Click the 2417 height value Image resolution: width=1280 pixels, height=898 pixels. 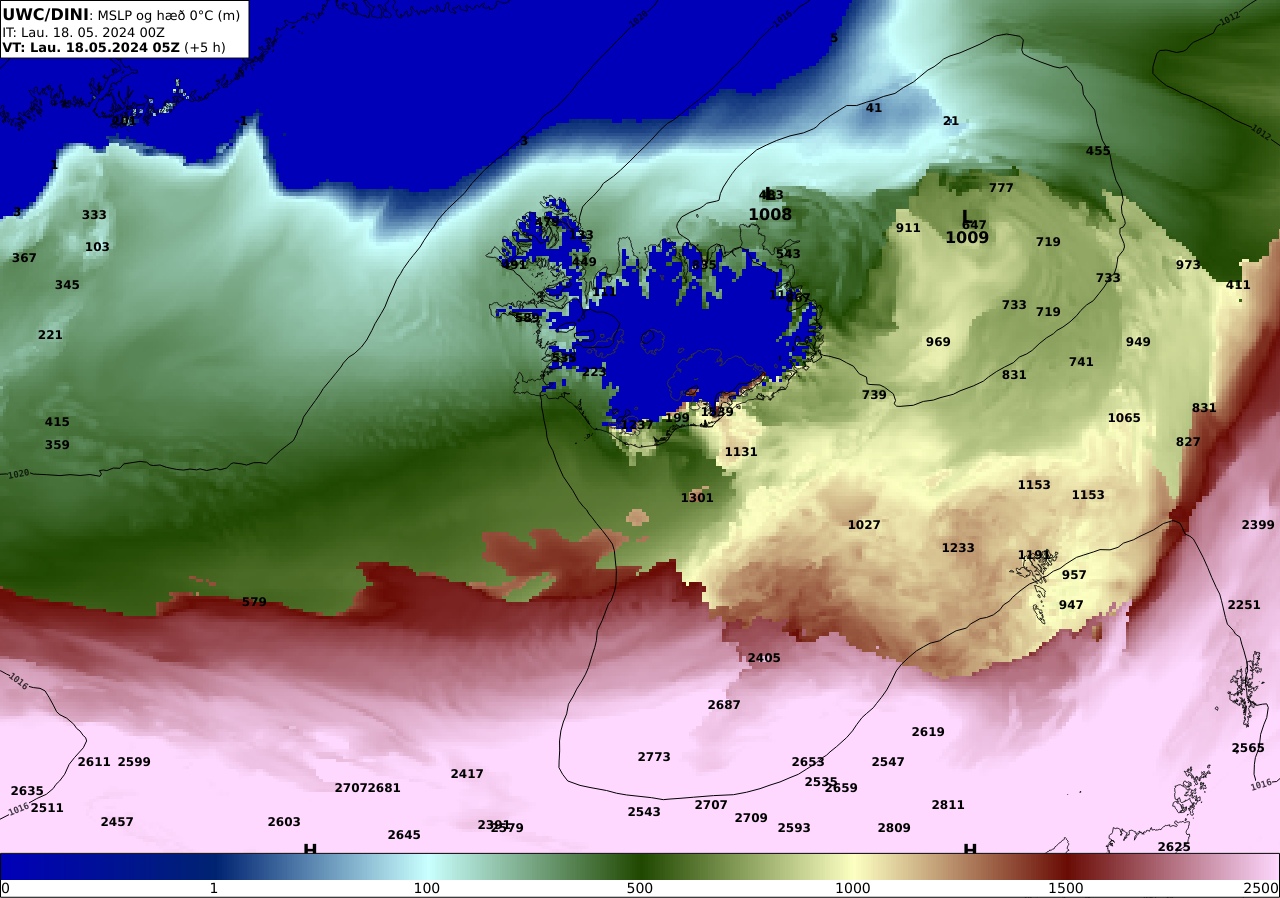[x=467, y=774]
